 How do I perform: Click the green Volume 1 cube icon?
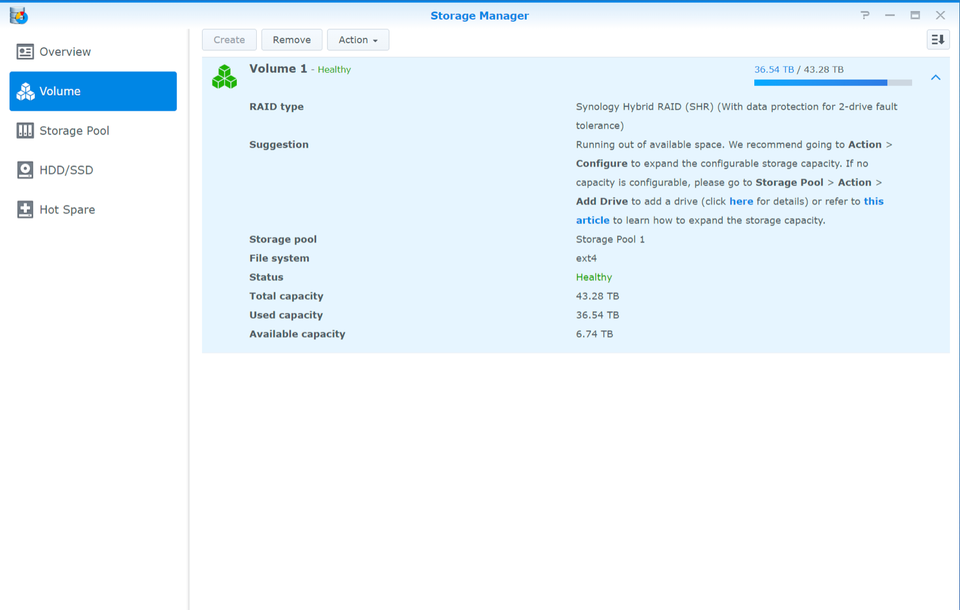pos(224,75)
